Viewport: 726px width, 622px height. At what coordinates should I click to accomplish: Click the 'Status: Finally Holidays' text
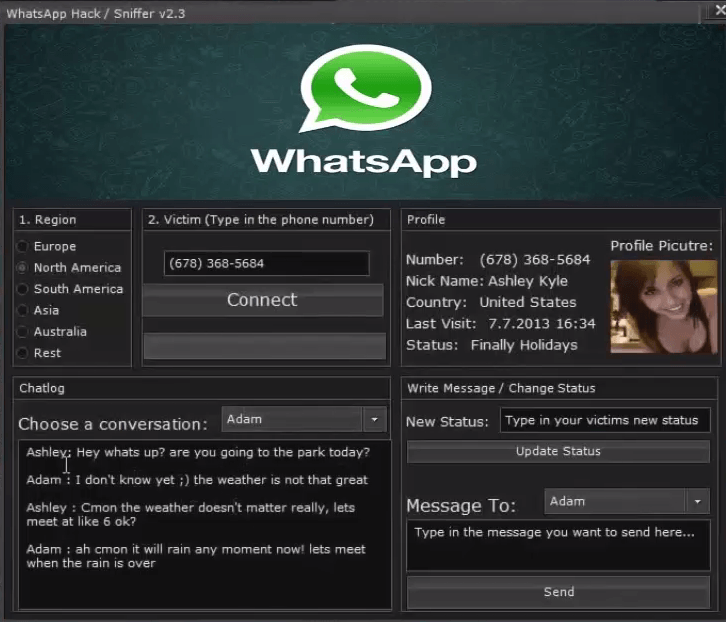point(492,345)
